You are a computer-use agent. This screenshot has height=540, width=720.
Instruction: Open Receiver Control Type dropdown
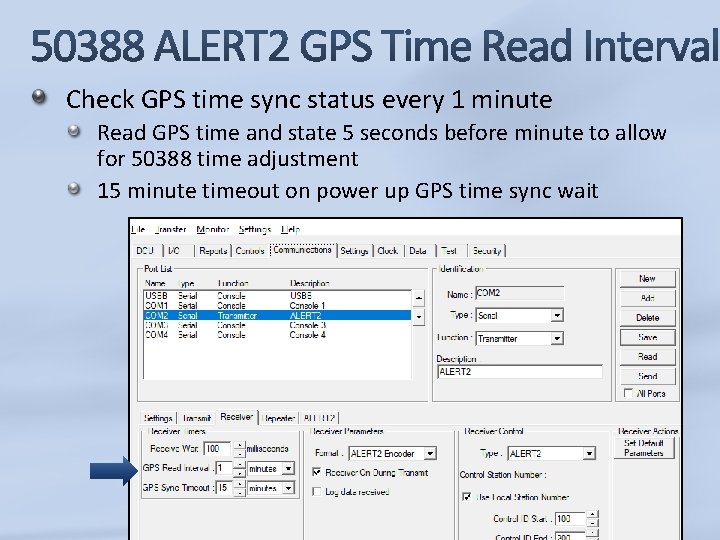pyautogui.click(x=589, y=454)
